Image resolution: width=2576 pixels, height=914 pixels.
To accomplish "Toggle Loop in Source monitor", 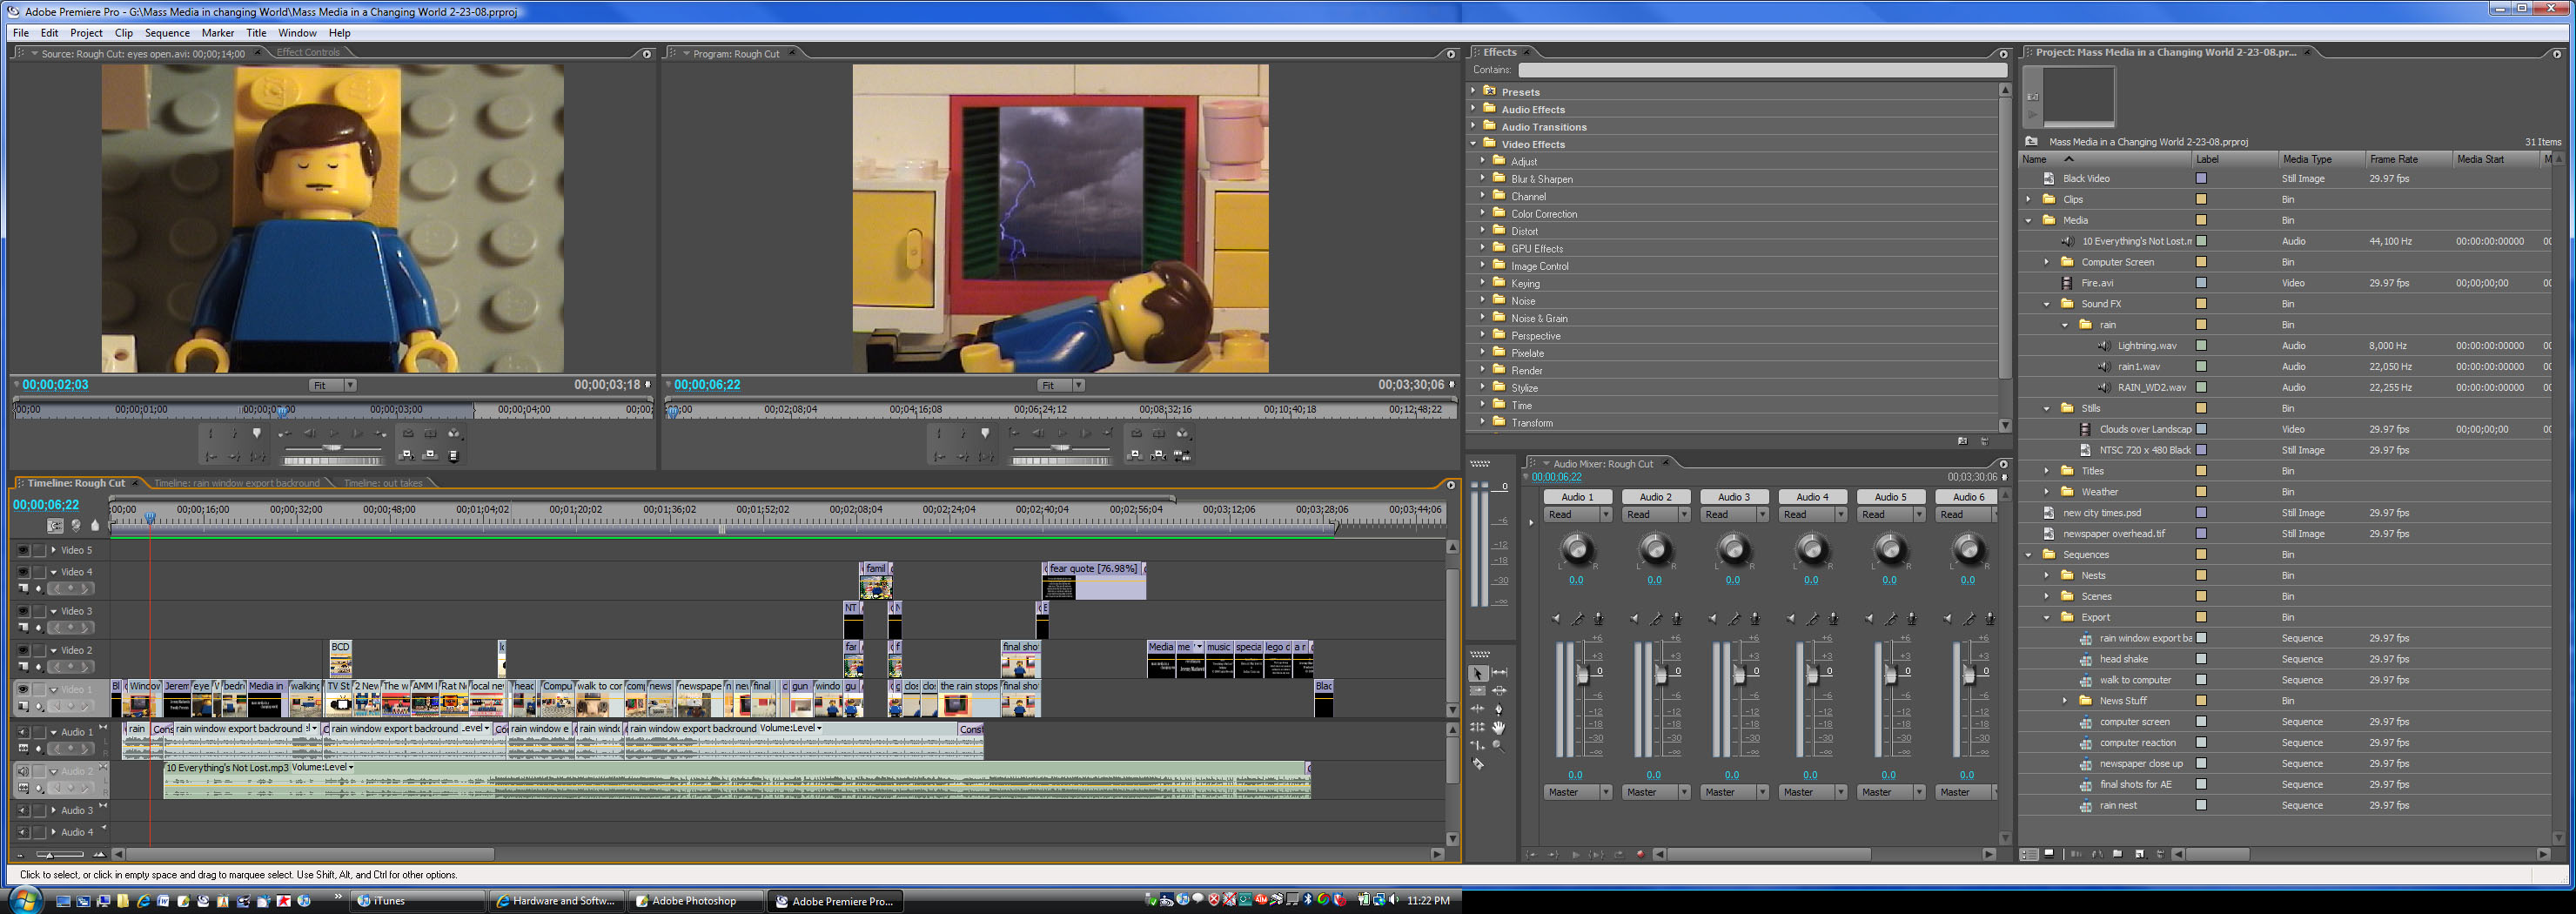I will coord(408,434).
